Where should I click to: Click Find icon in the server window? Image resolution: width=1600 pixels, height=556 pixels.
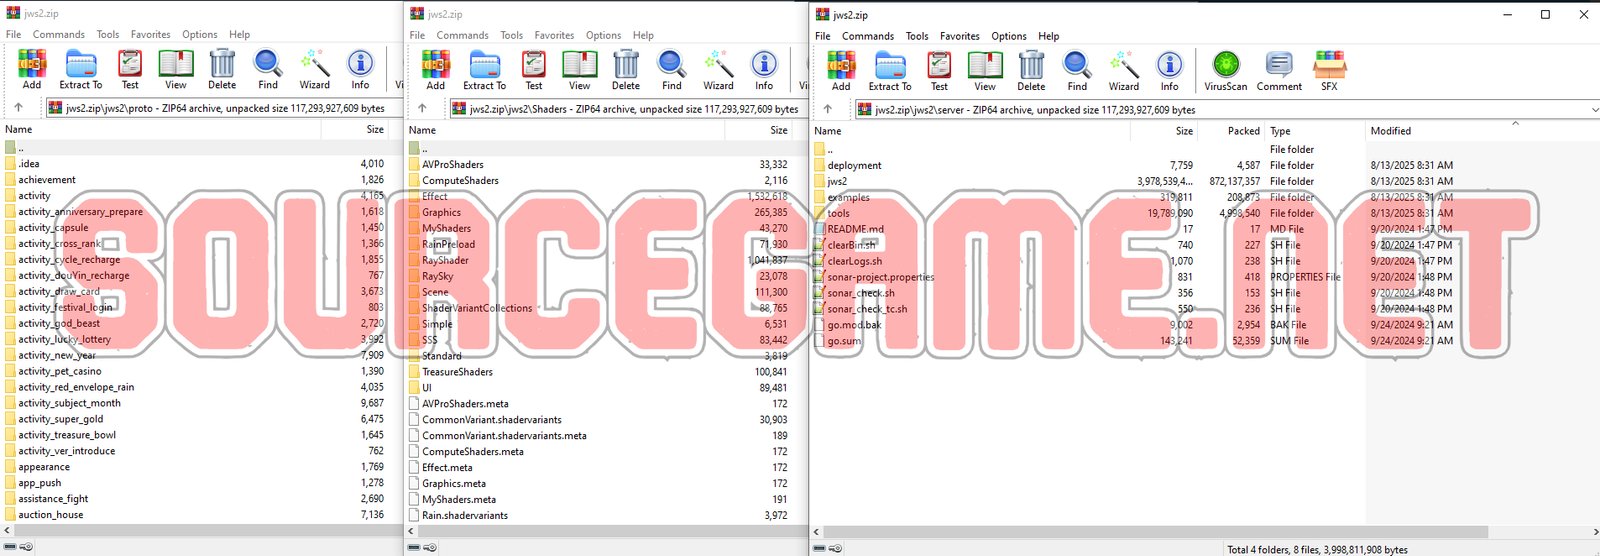(1077, 69)
